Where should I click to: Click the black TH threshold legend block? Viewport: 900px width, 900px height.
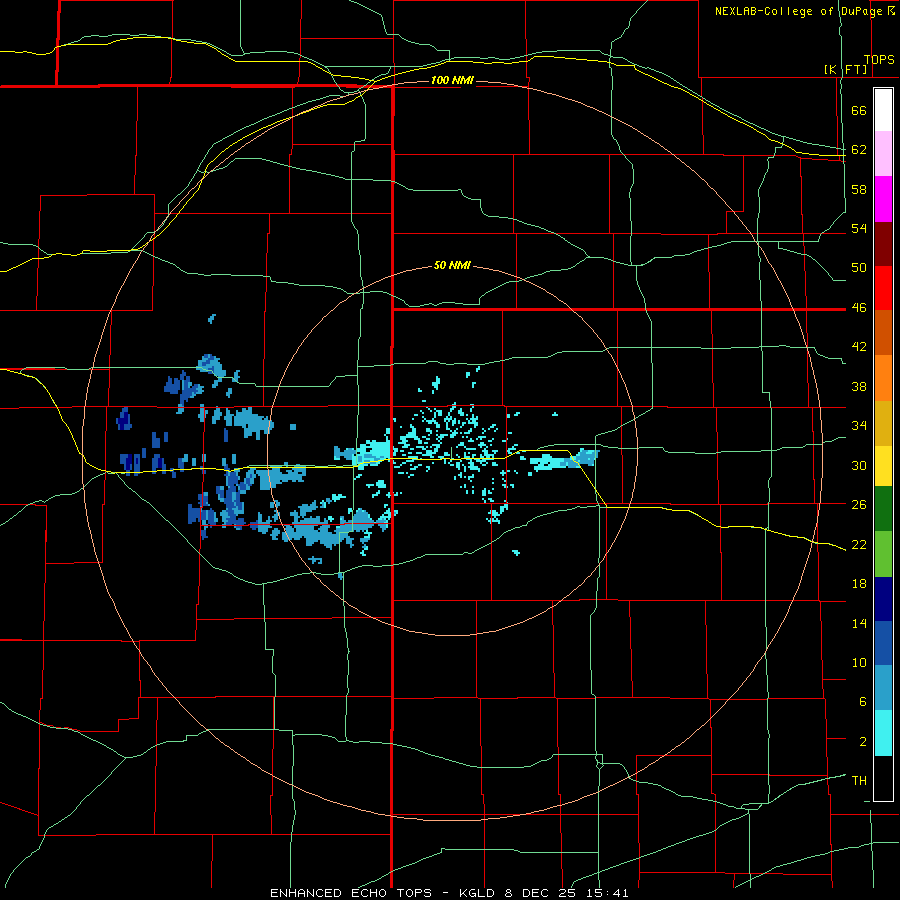pos(883,778)
